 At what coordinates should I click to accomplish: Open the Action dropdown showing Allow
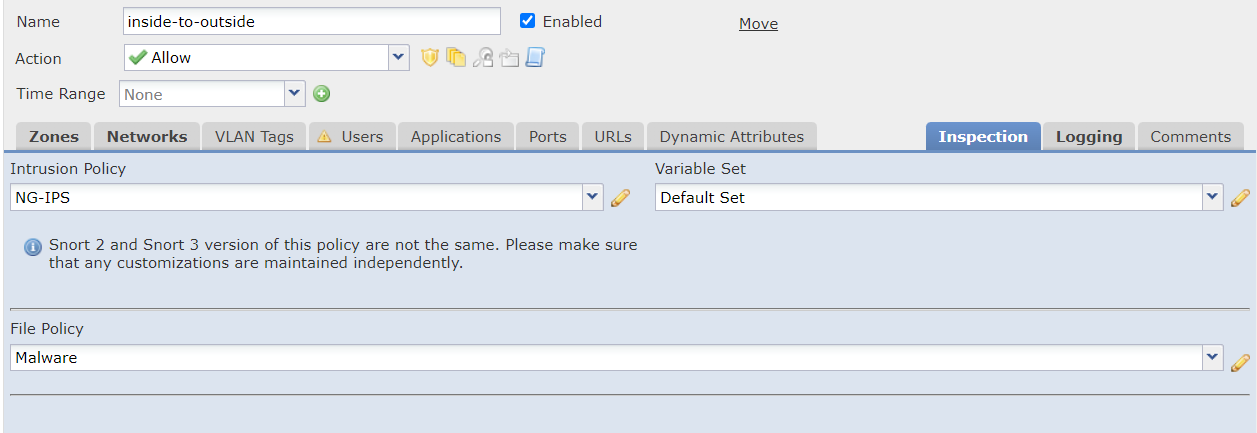coord(399,58)
